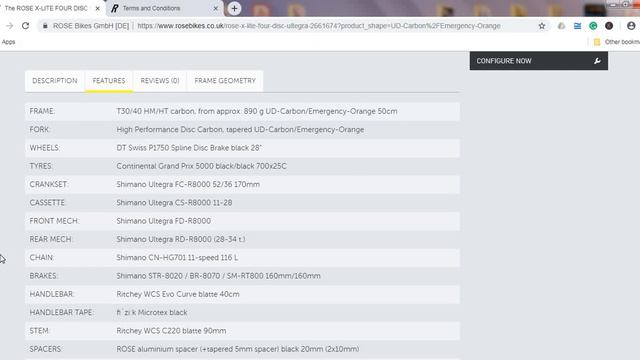The height and width of the screenshot is (360, 640).
Task: Click the BRAKES label
Action: pos(44,276)
